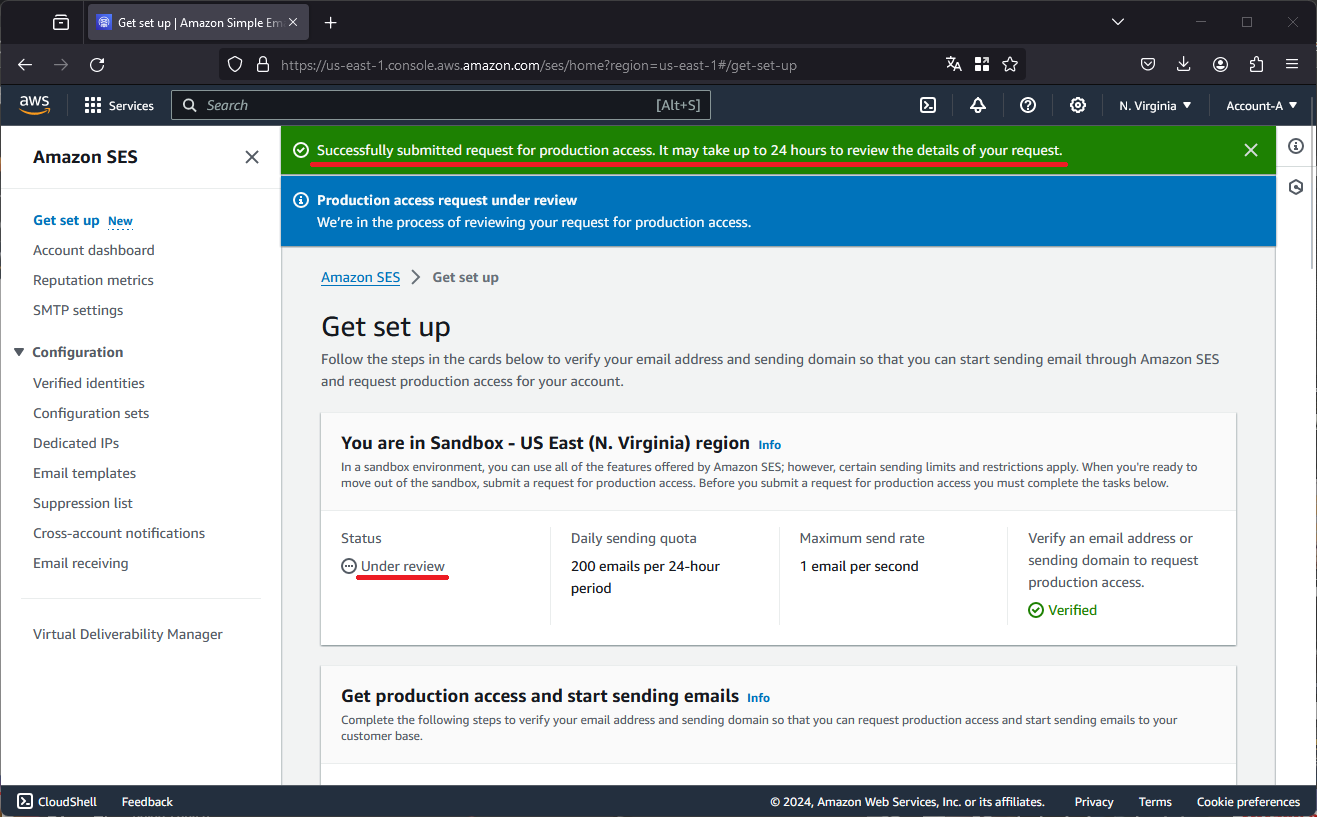
Task: Click the browser back arrow
Action: click(25, 64)
